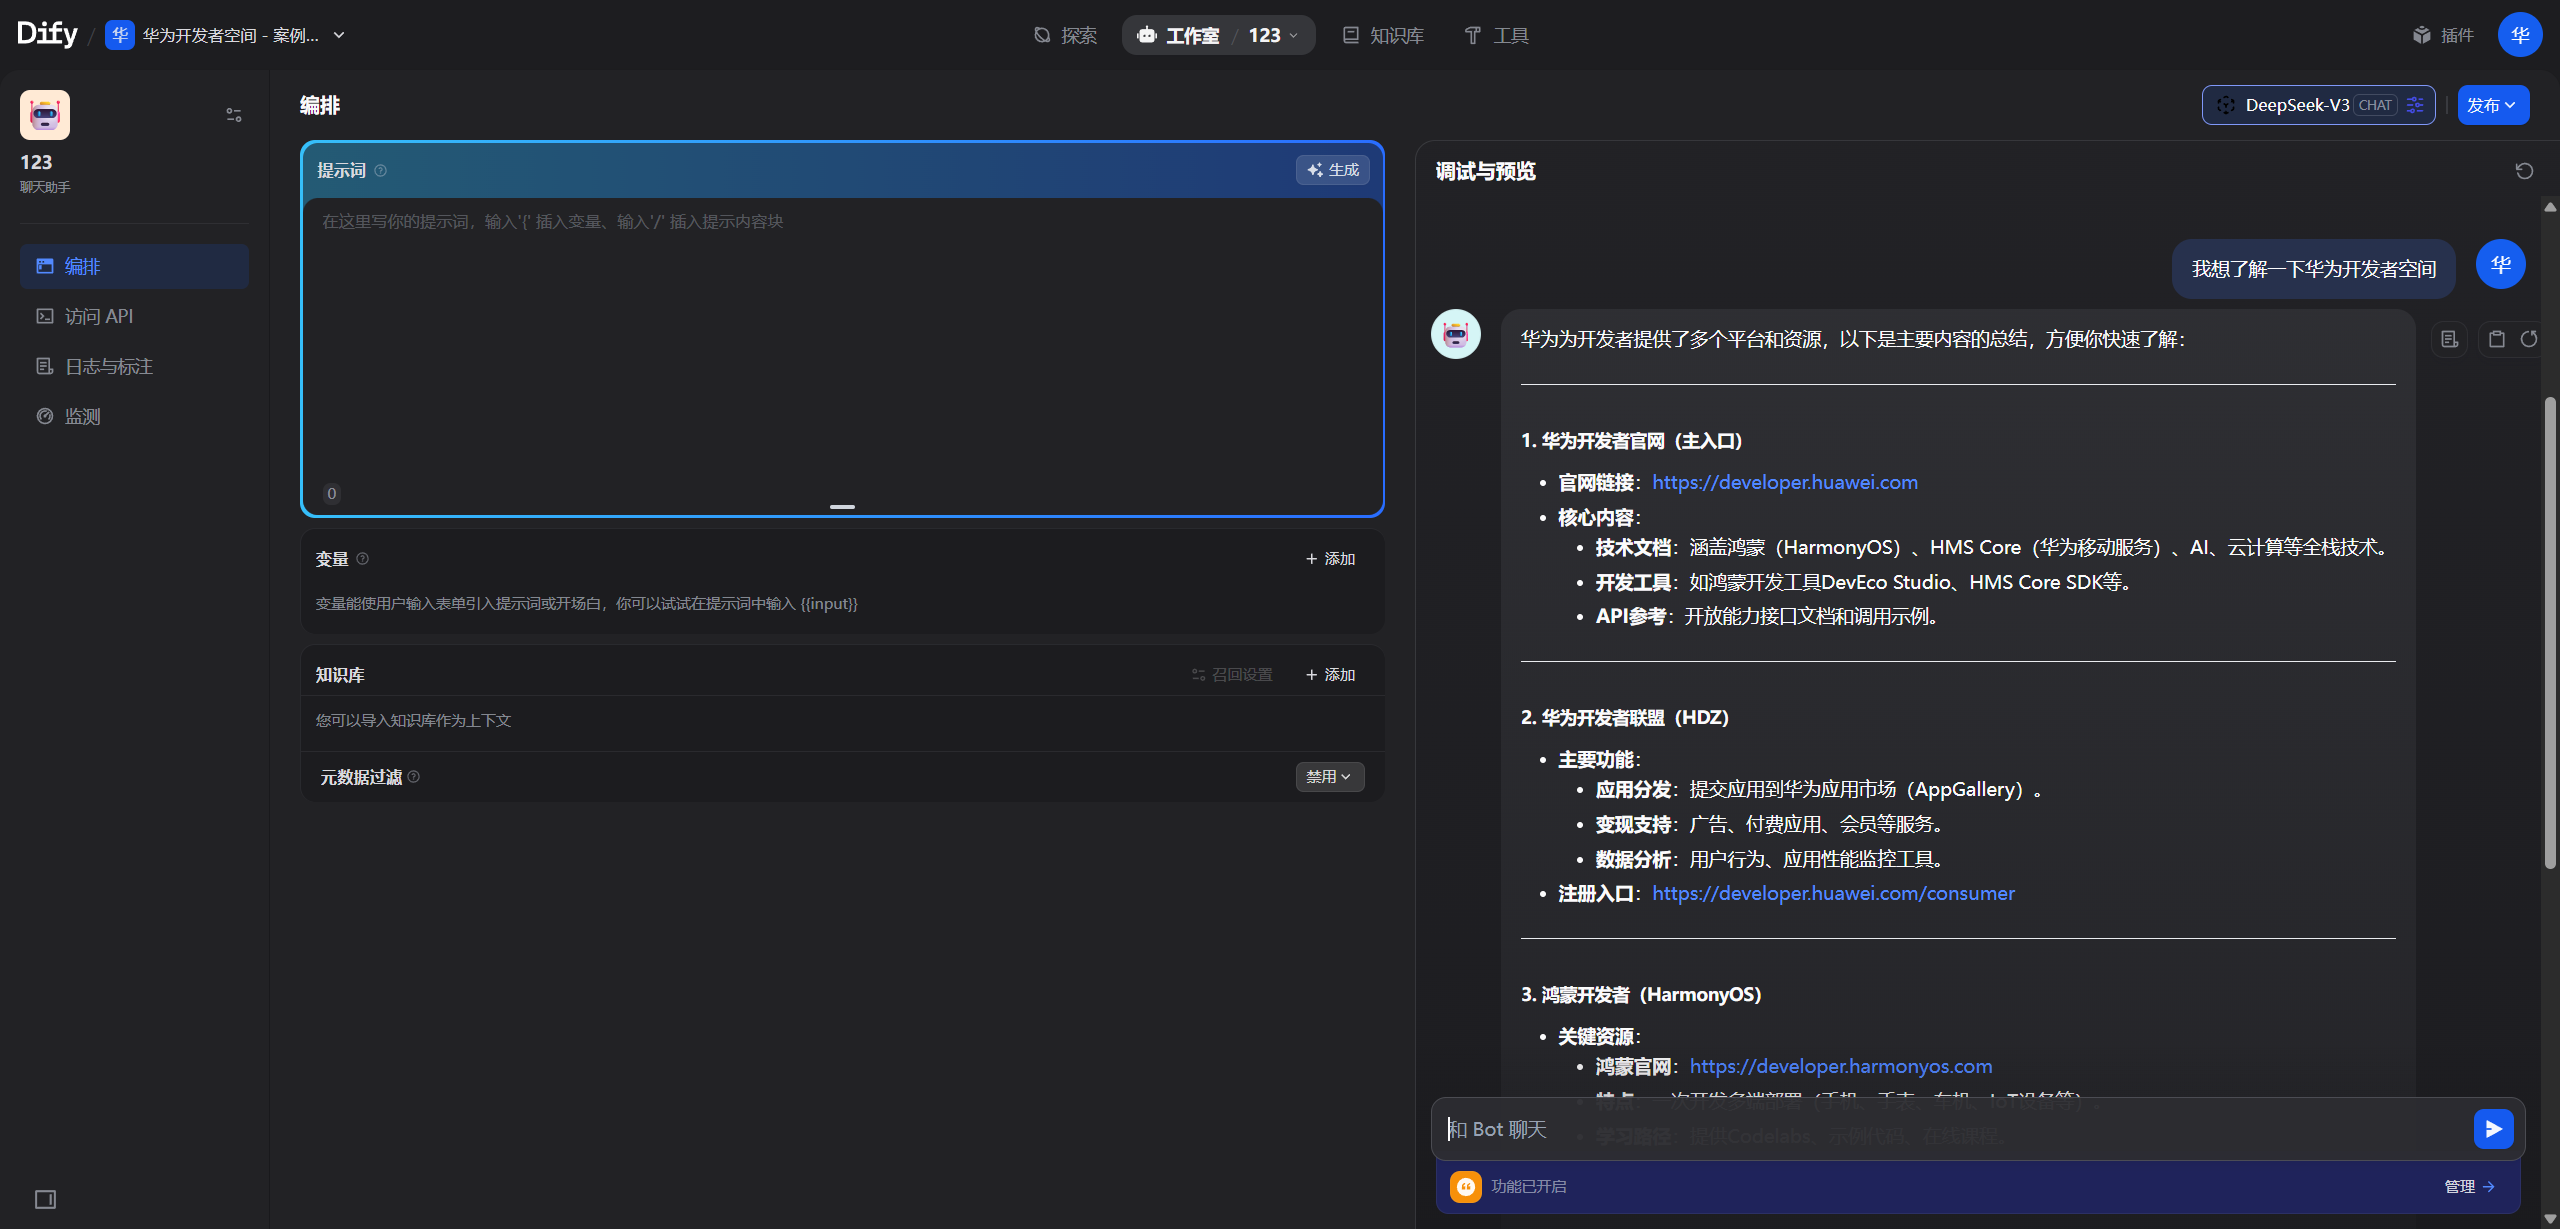Select 日志与标注 in sidebar
Image resolution: width=2560 pixels, height=1229 pixels.
(x=108, y=366)
